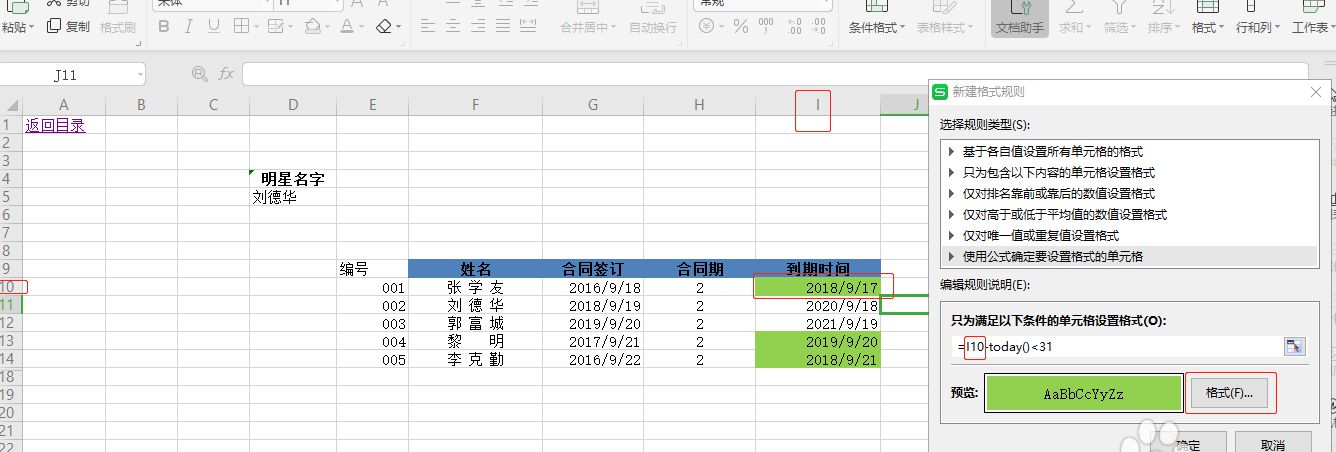Click the 取消 button in dialog
The width and height of the screenshot is (1336, 452).
1273,444
